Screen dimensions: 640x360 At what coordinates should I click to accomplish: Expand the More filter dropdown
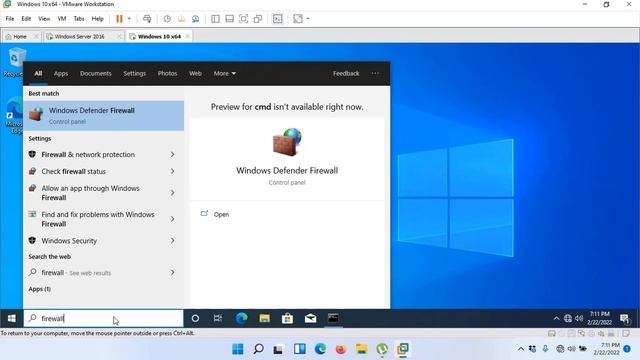[x=224, y=73]
